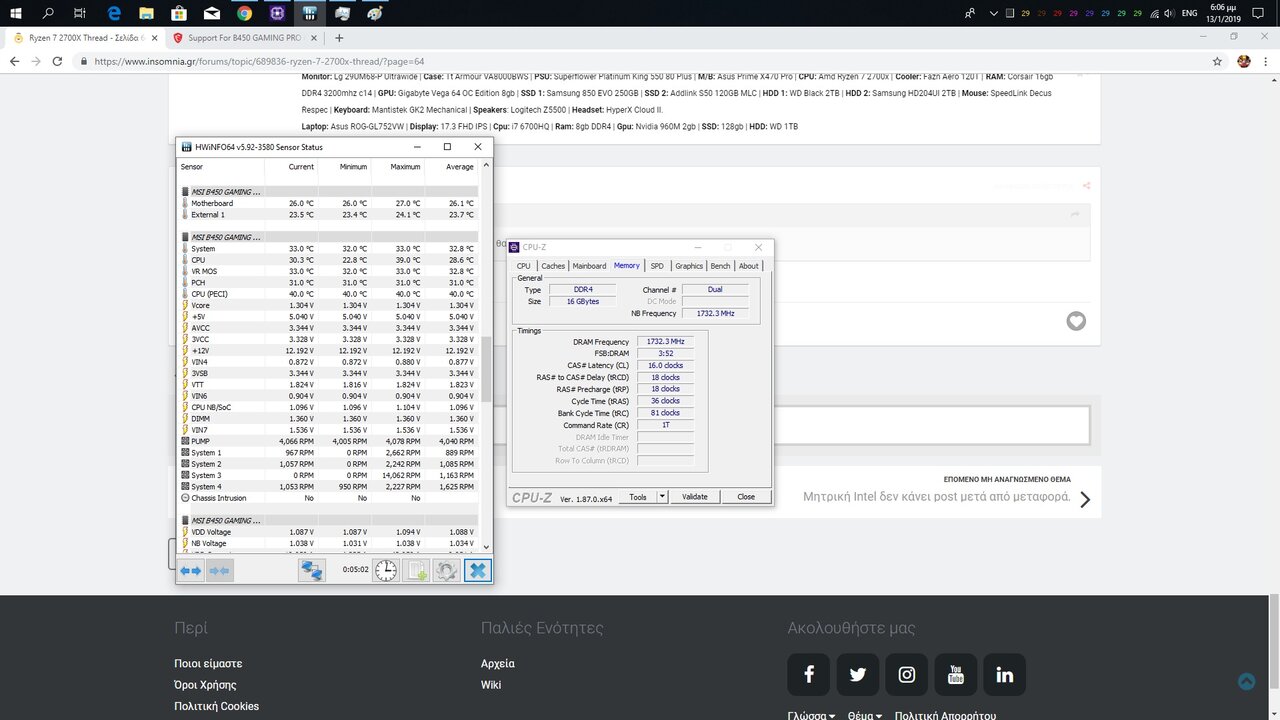
Task: Open HWiNFO sensor settings gear
Action: (x=447, y=570)
